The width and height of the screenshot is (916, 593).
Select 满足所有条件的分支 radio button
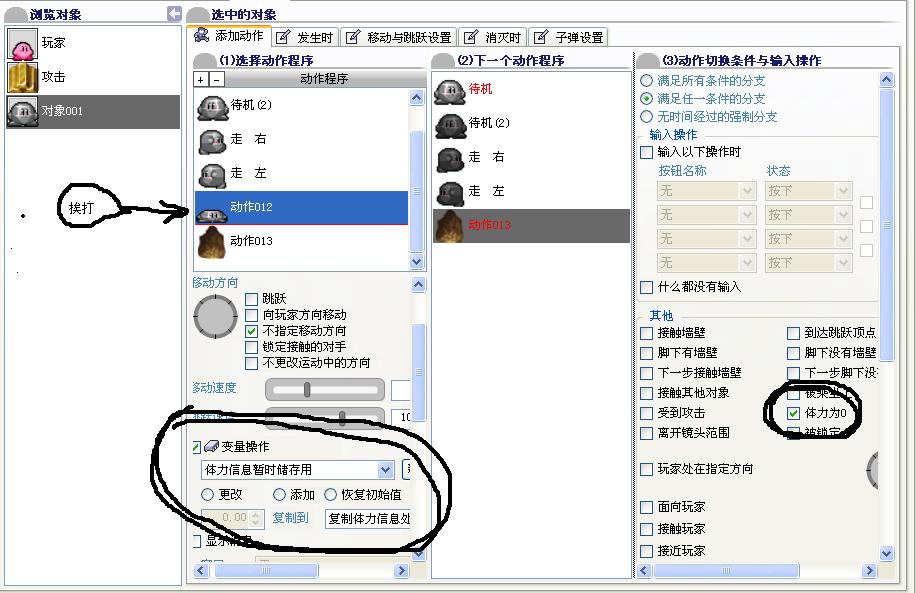646,81
